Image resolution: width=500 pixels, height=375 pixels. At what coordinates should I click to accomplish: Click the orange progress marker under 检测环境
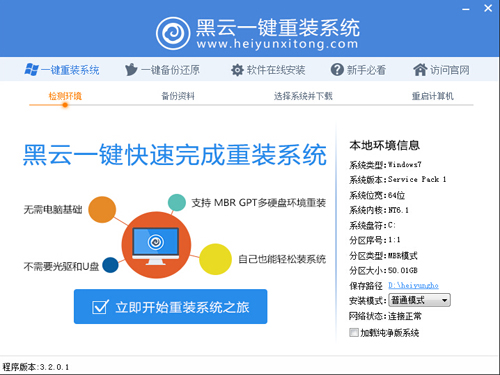point(65,105)
